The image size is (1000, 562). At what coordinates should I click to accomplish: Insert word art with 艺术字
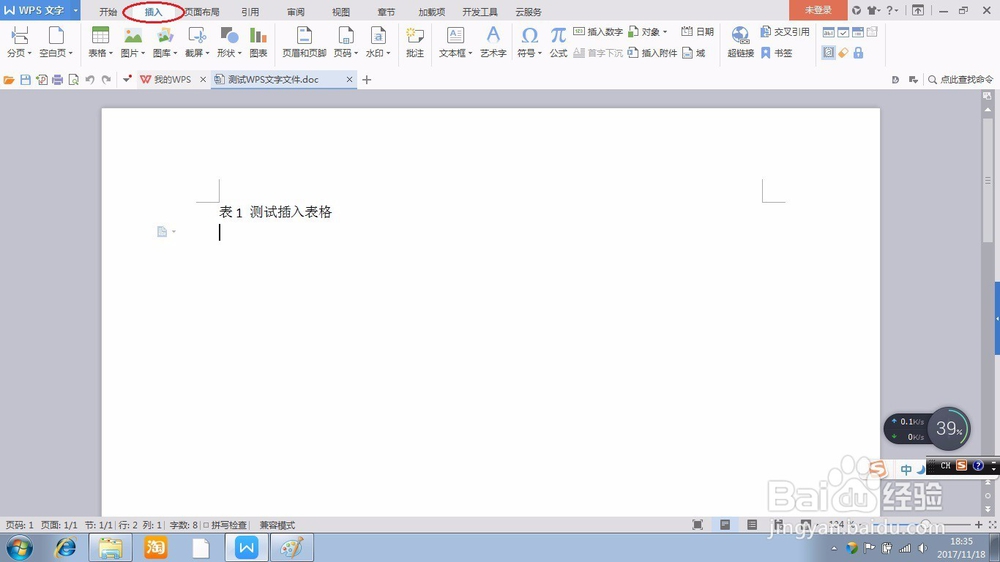(493, 42)
